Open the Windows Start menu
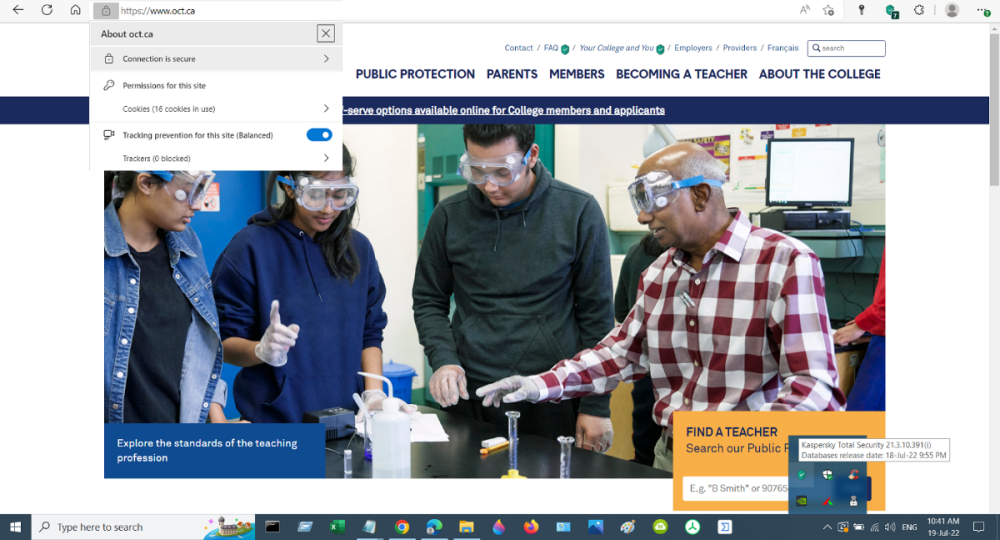The image size is (1000, 540). (x=15, y=527)
